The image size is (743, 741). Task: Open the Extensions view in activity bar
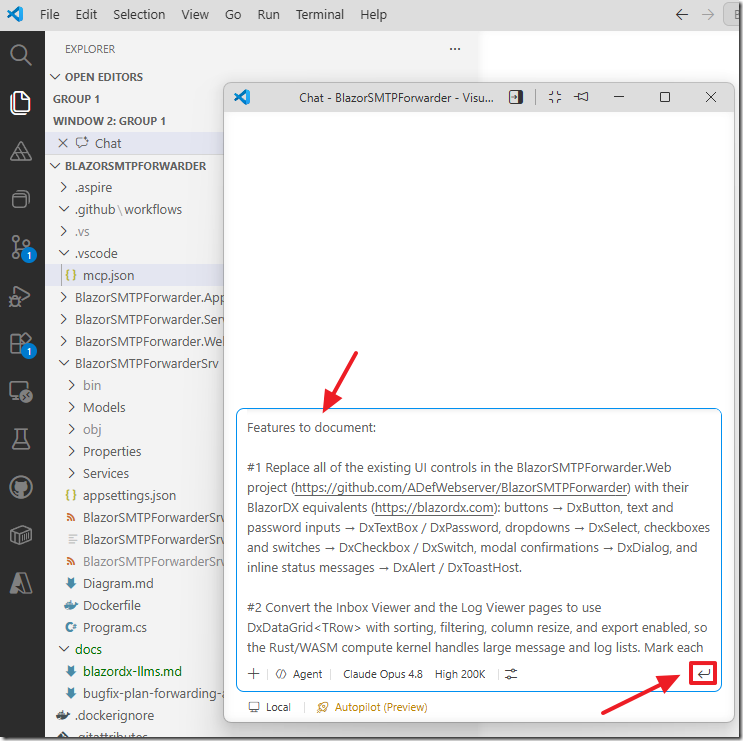pos(21,344)
